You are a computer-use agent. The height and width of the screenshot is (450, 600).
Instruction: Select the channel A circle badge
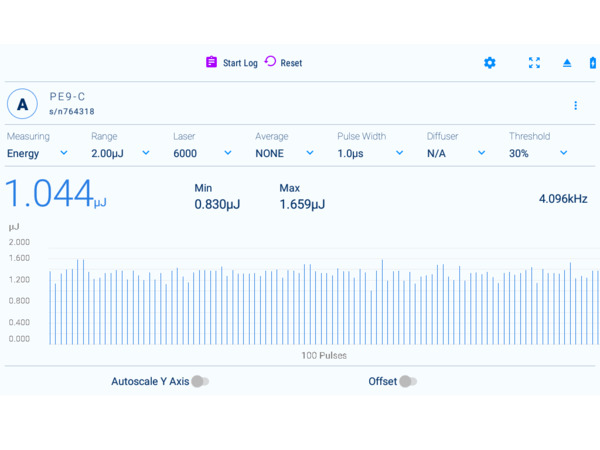coord(22,104)
